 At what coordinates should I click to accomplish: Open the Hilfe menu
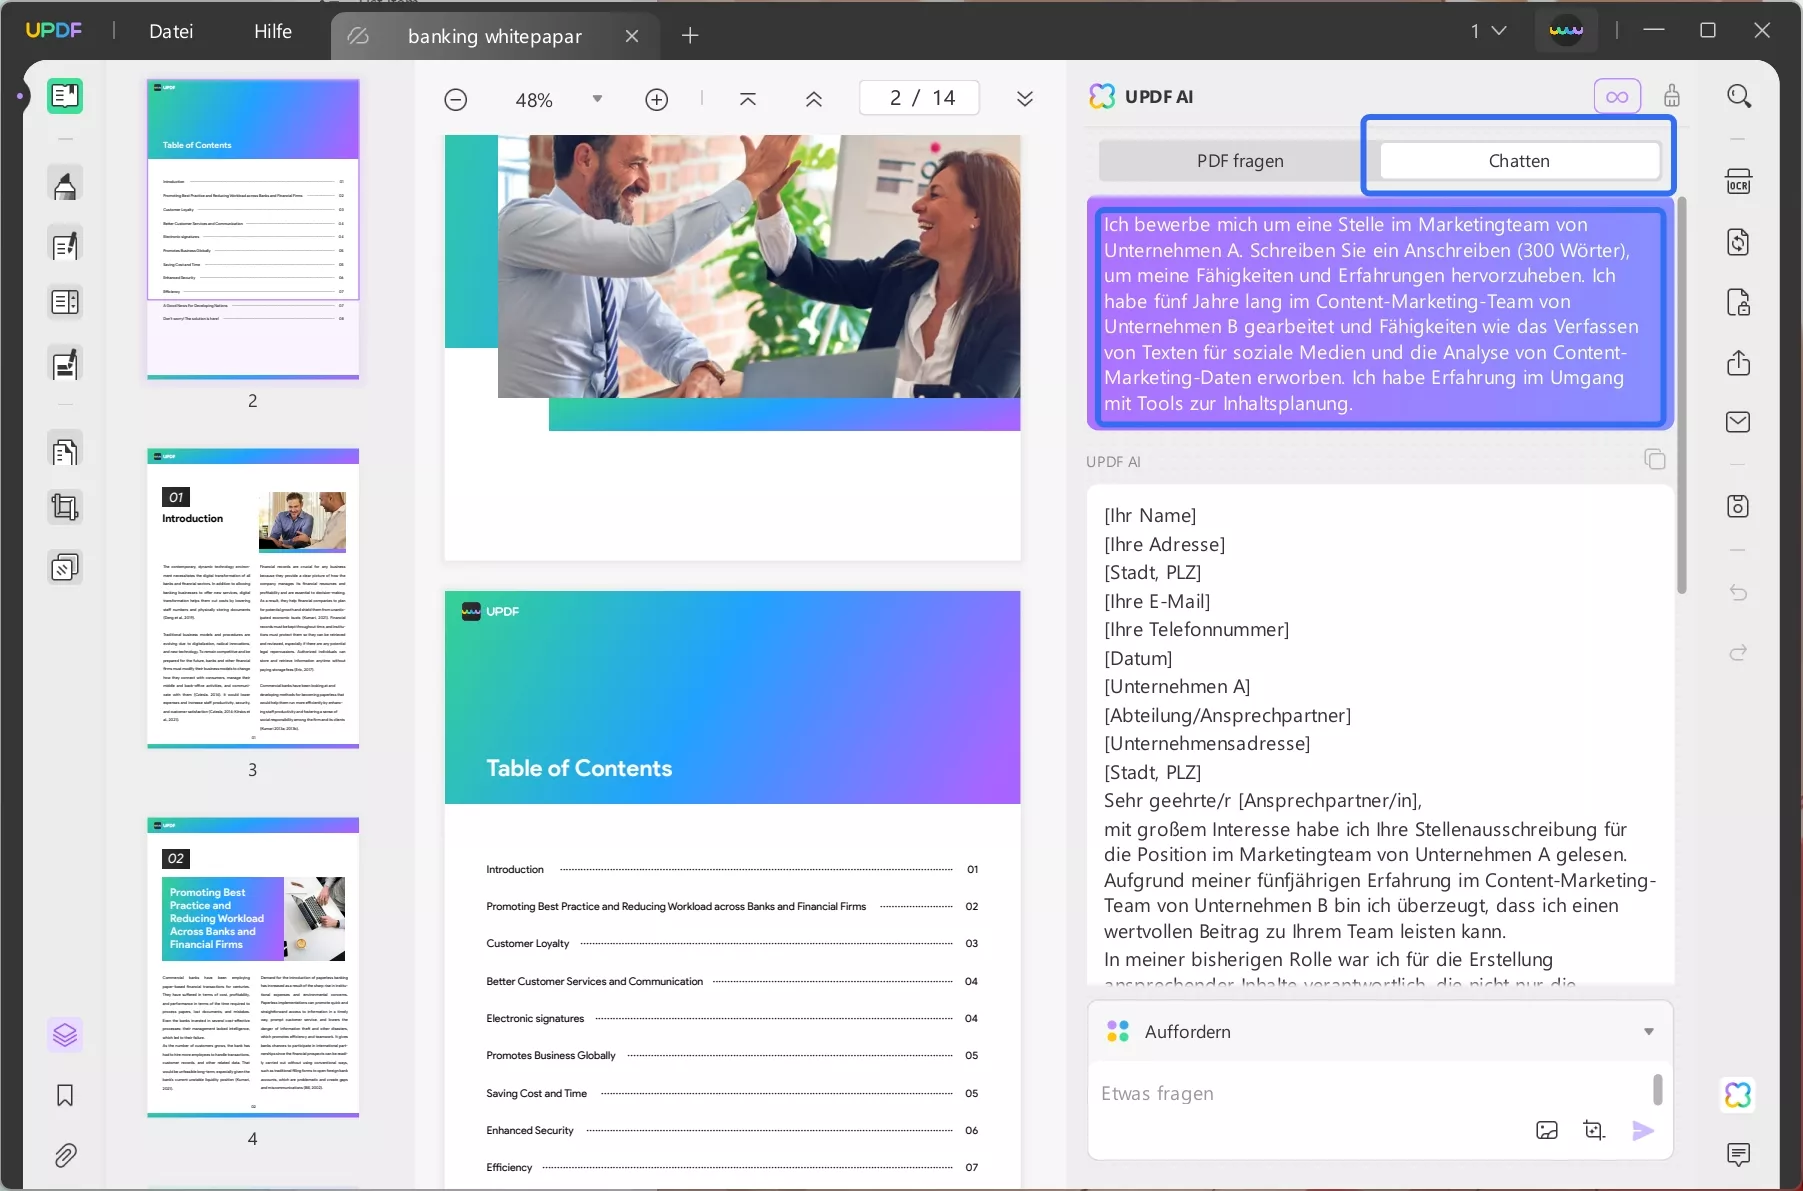pos(273,31)
